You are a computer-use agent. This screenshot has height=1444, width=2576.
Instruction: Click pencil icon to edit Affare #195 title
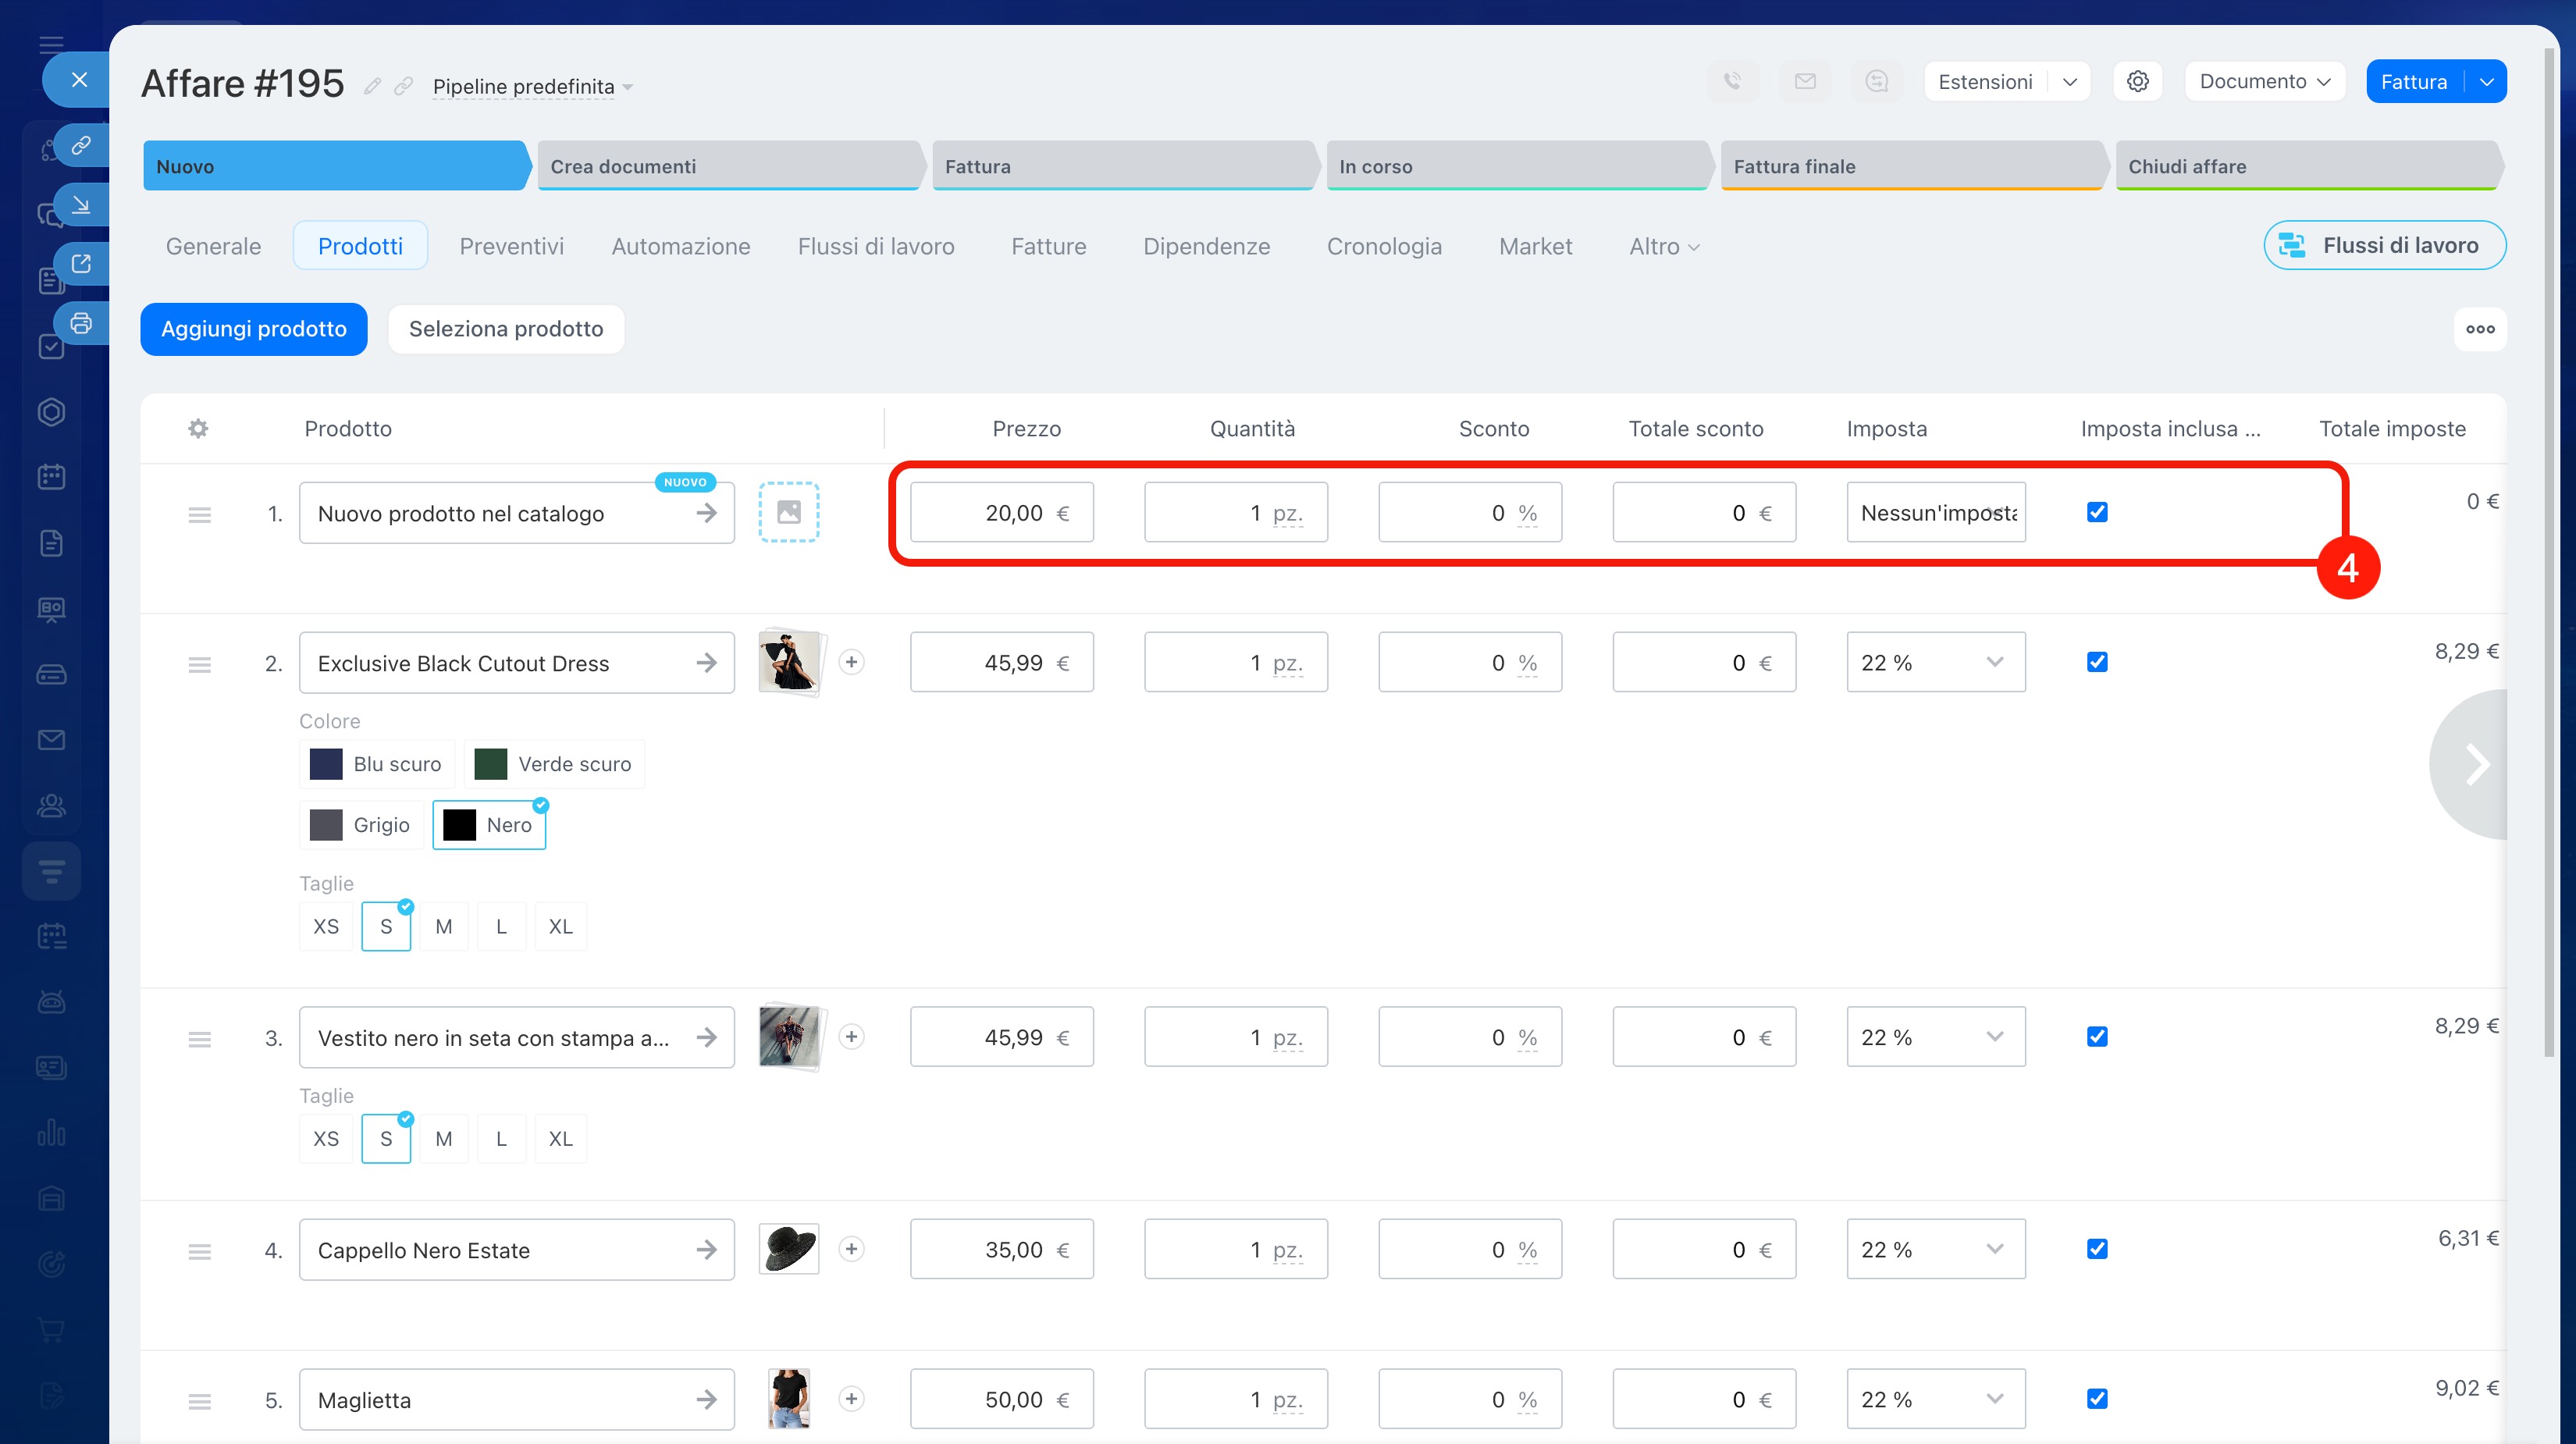(x=372, y=87)
